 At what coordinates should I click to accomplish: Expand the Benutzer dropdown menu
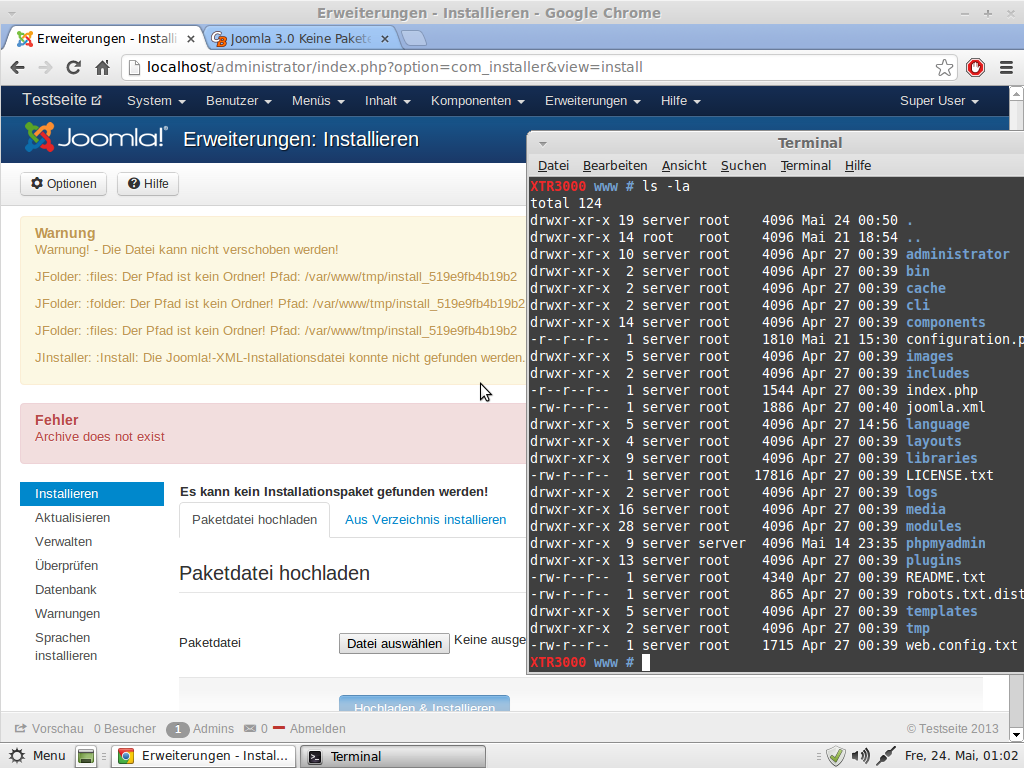(x=238, y=101)
